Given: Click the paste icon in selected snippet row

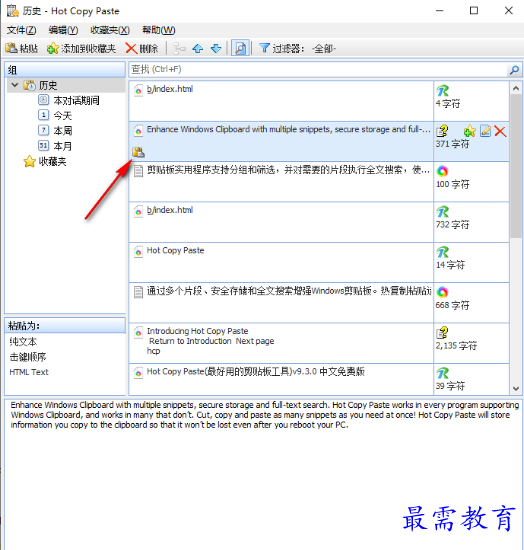Looking at the screenshot, I should point(138,152).
